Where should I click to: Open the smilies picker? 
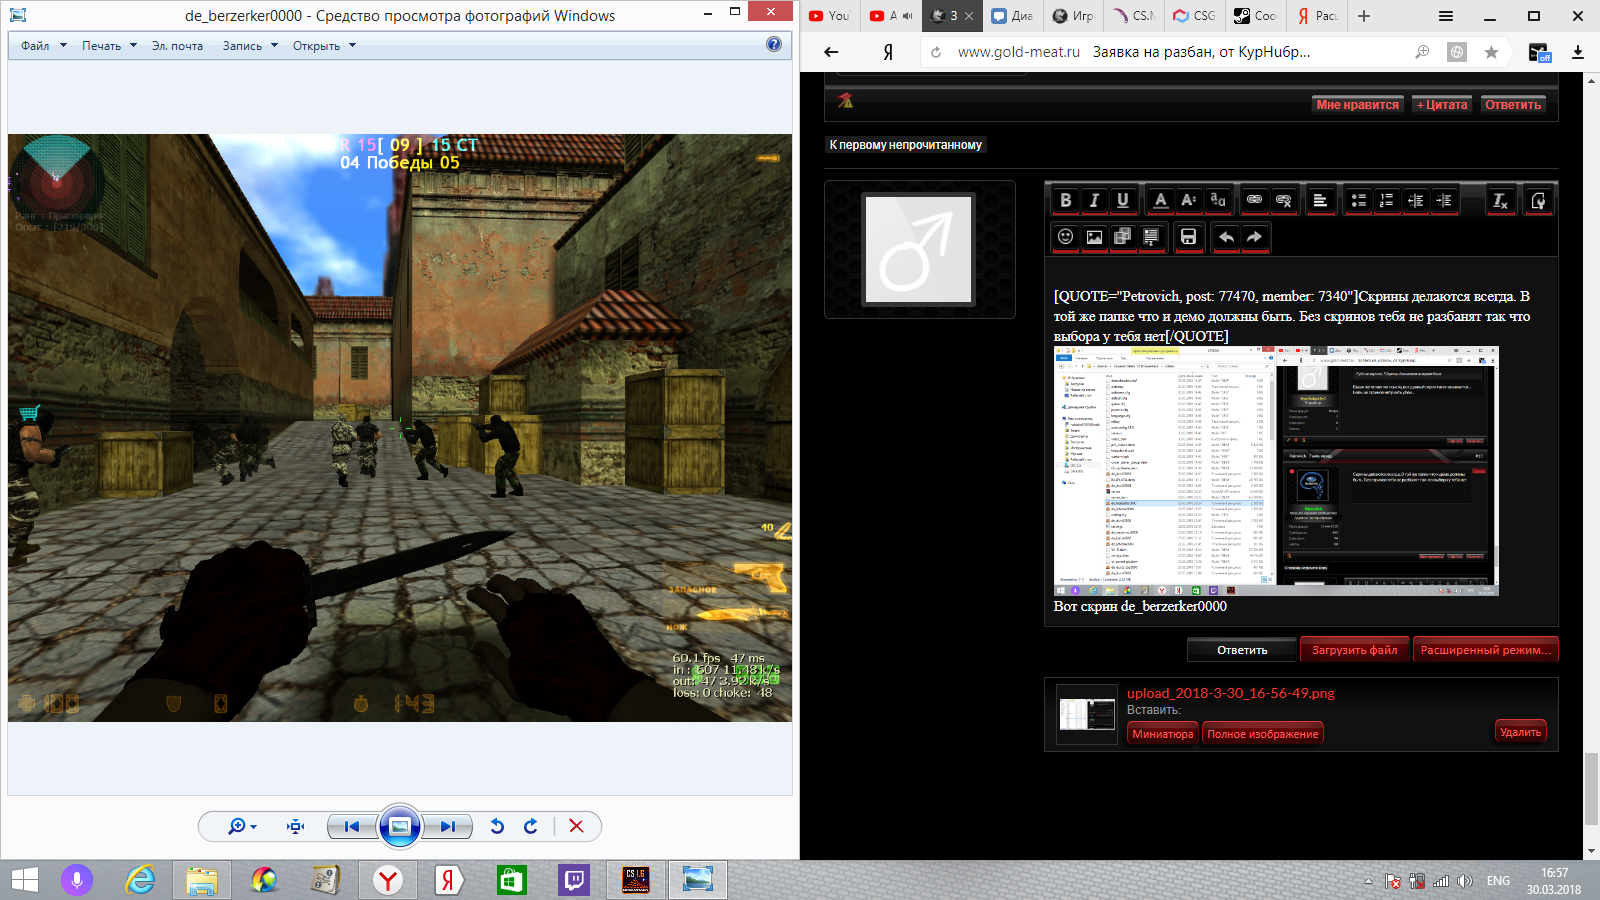[1066, 237]
